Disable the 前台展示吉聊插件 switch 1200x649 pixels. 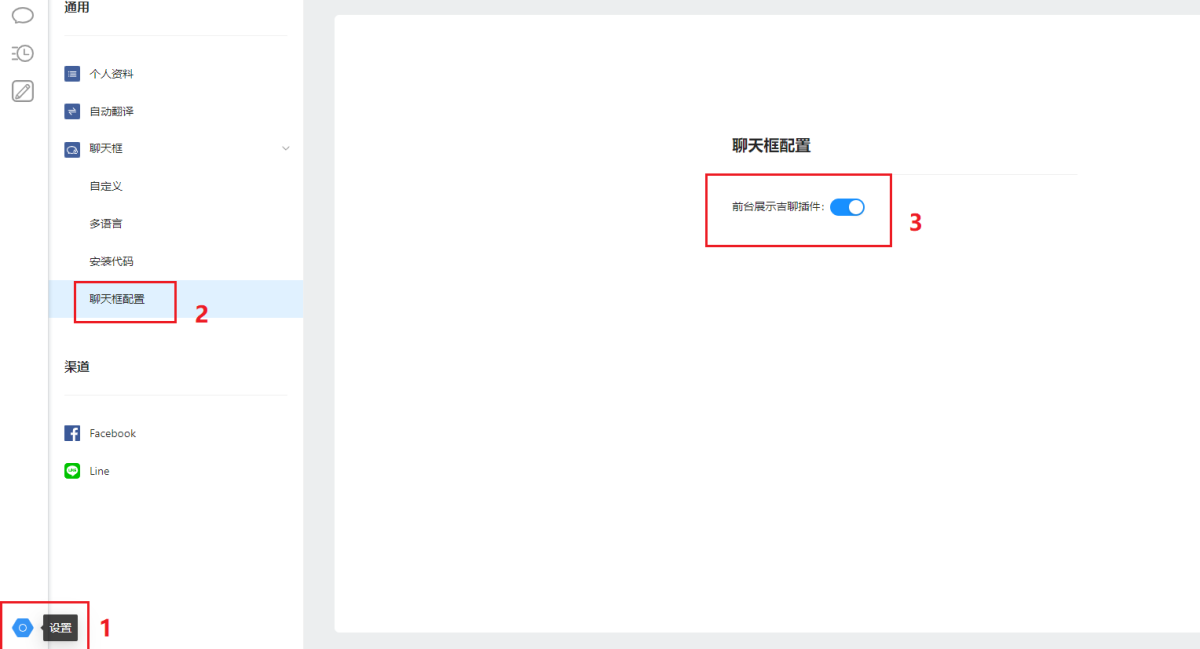pos(847,207)
